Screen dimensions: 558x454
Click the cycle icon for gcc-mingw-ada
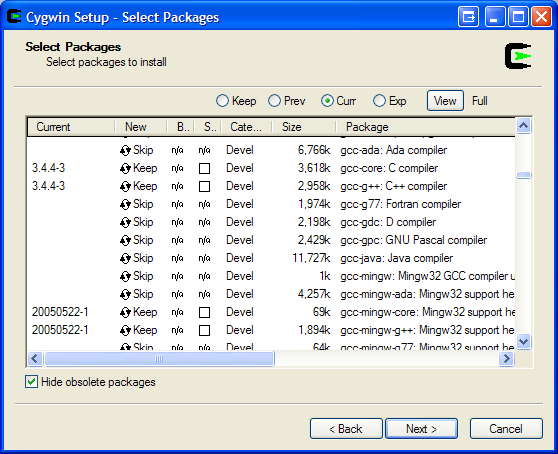pos(125,295)
